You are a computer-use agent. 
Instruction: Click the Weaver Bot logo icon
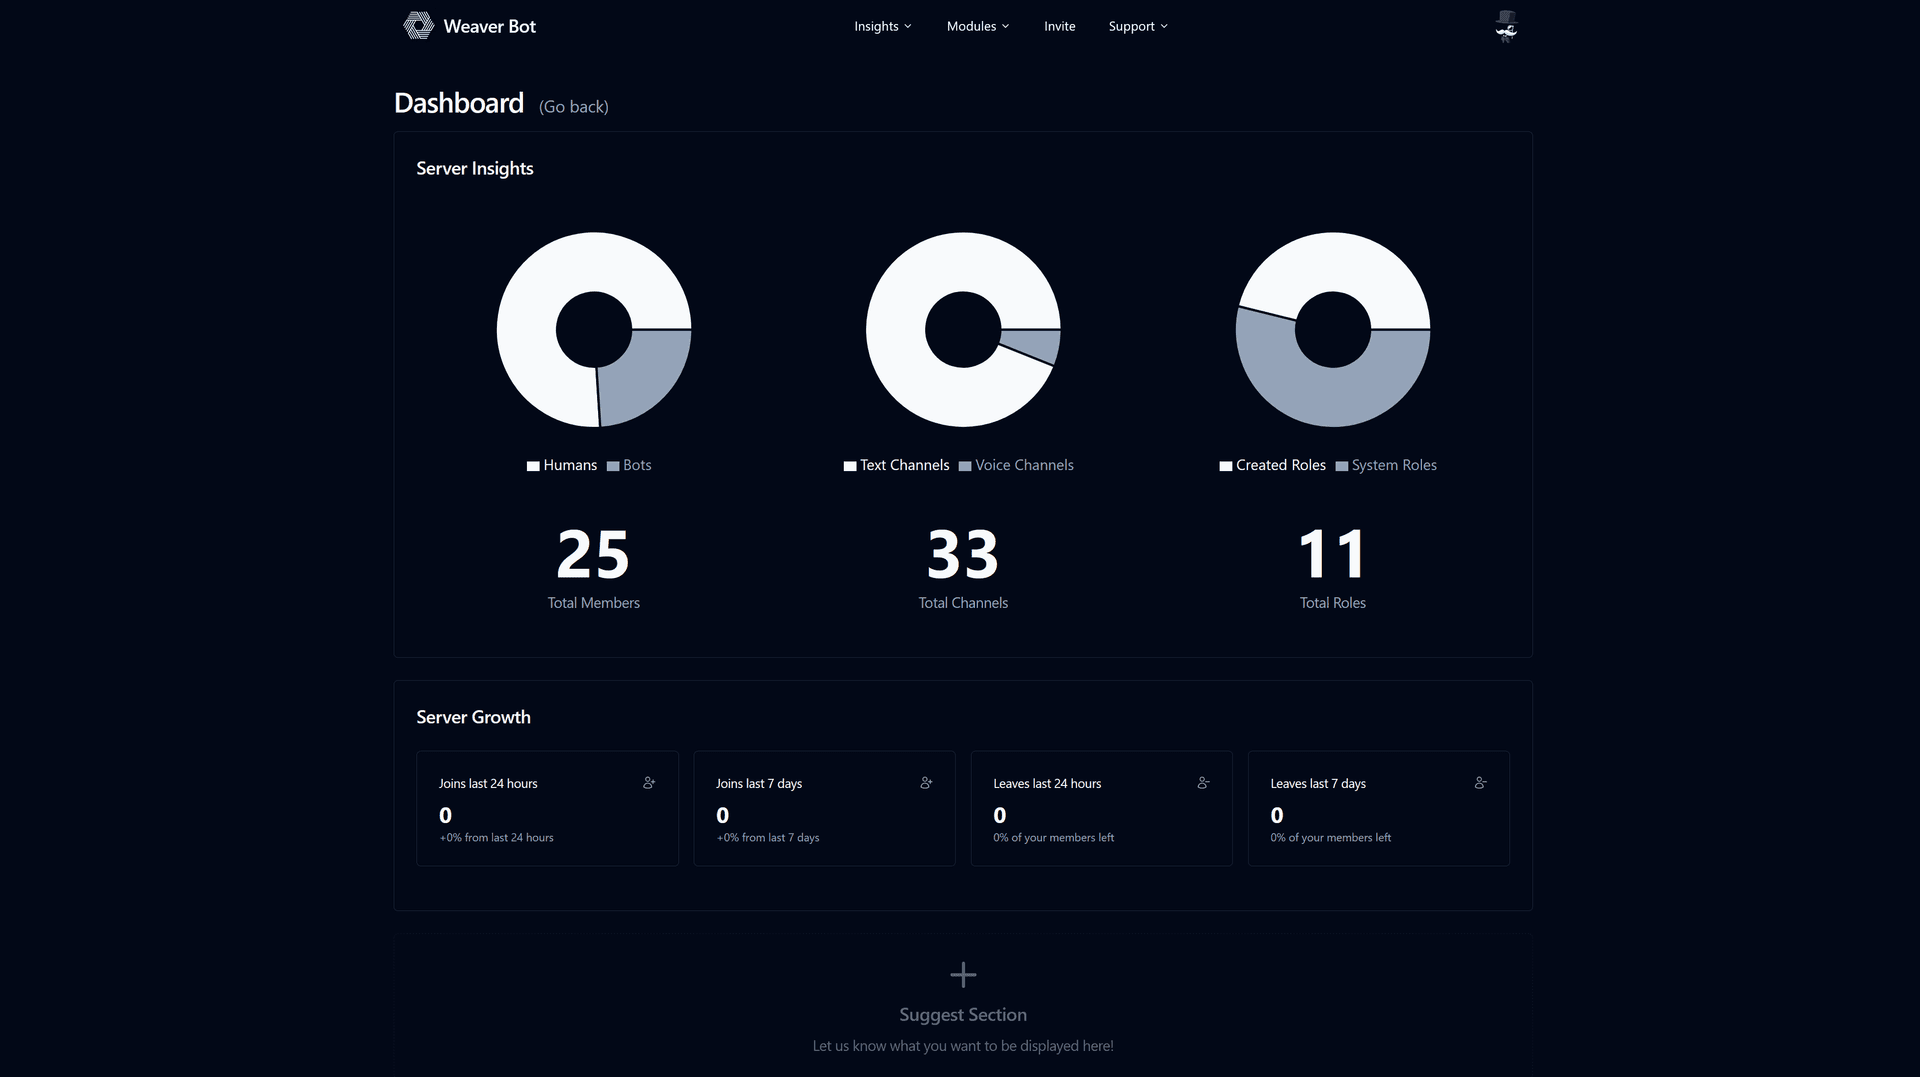[x=417, y=25]
